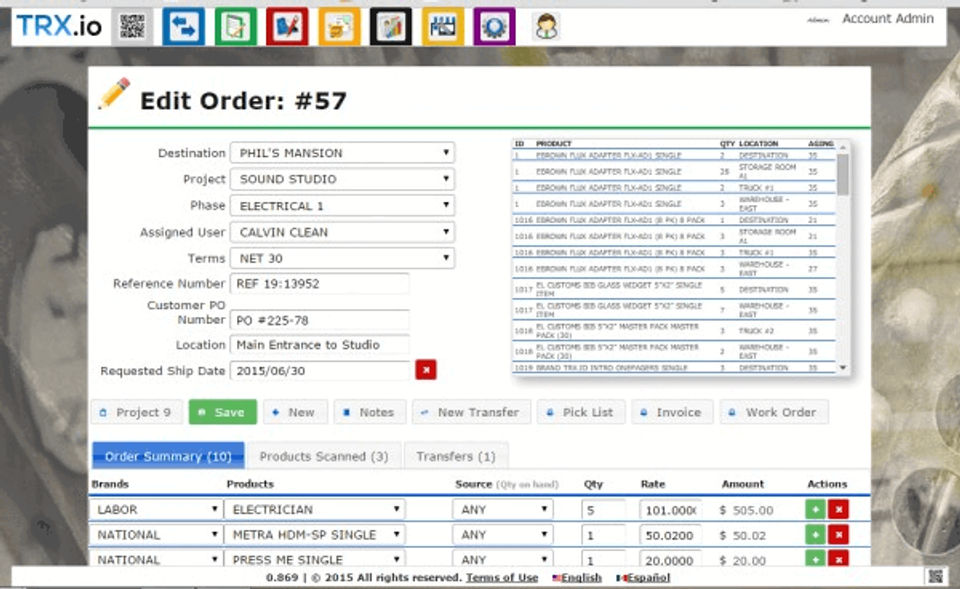Screen dimensions: 960x589
Task: Clear the Requested Ship Date with red X
Action: [426, 370]
